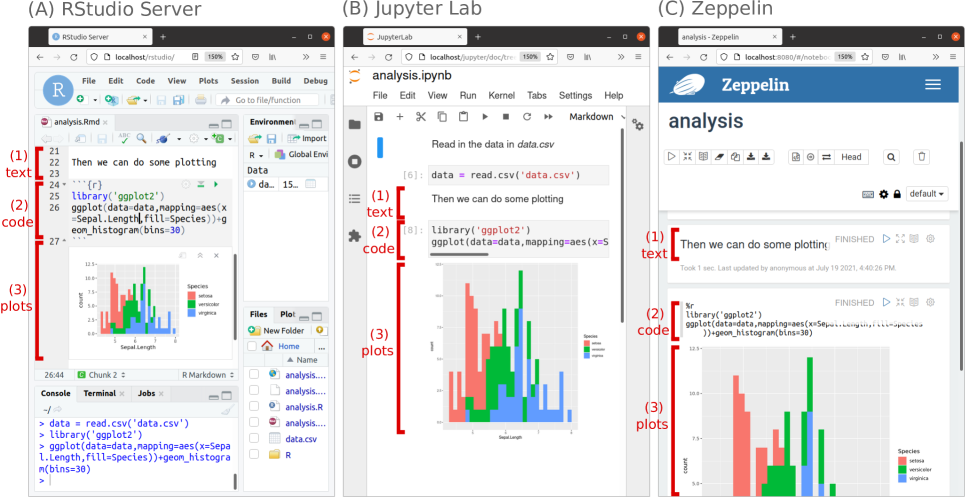969x501 pixels.
Task: Click the Home link in Files pane
Action: point(288,347)
